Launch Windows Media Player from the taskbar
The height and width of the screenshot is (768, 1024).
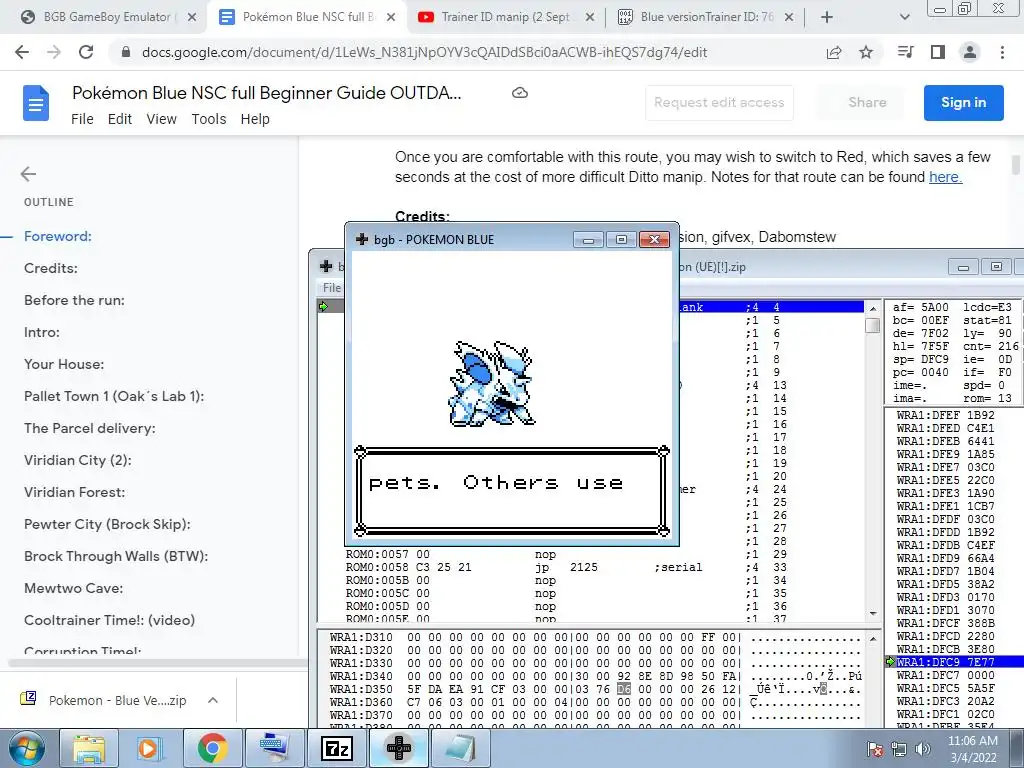click(150, 748)
